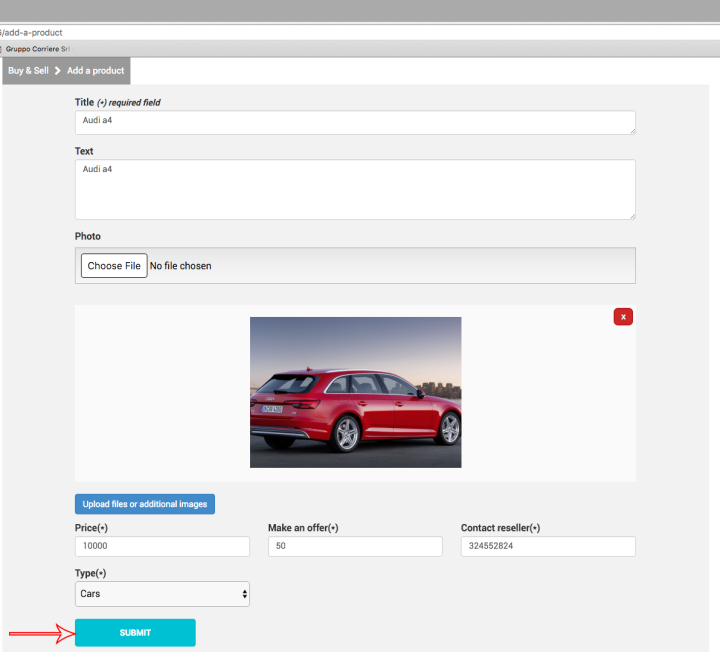
Task: Focus the Title field containing Audi a4
Action: [x=354, y=122]
